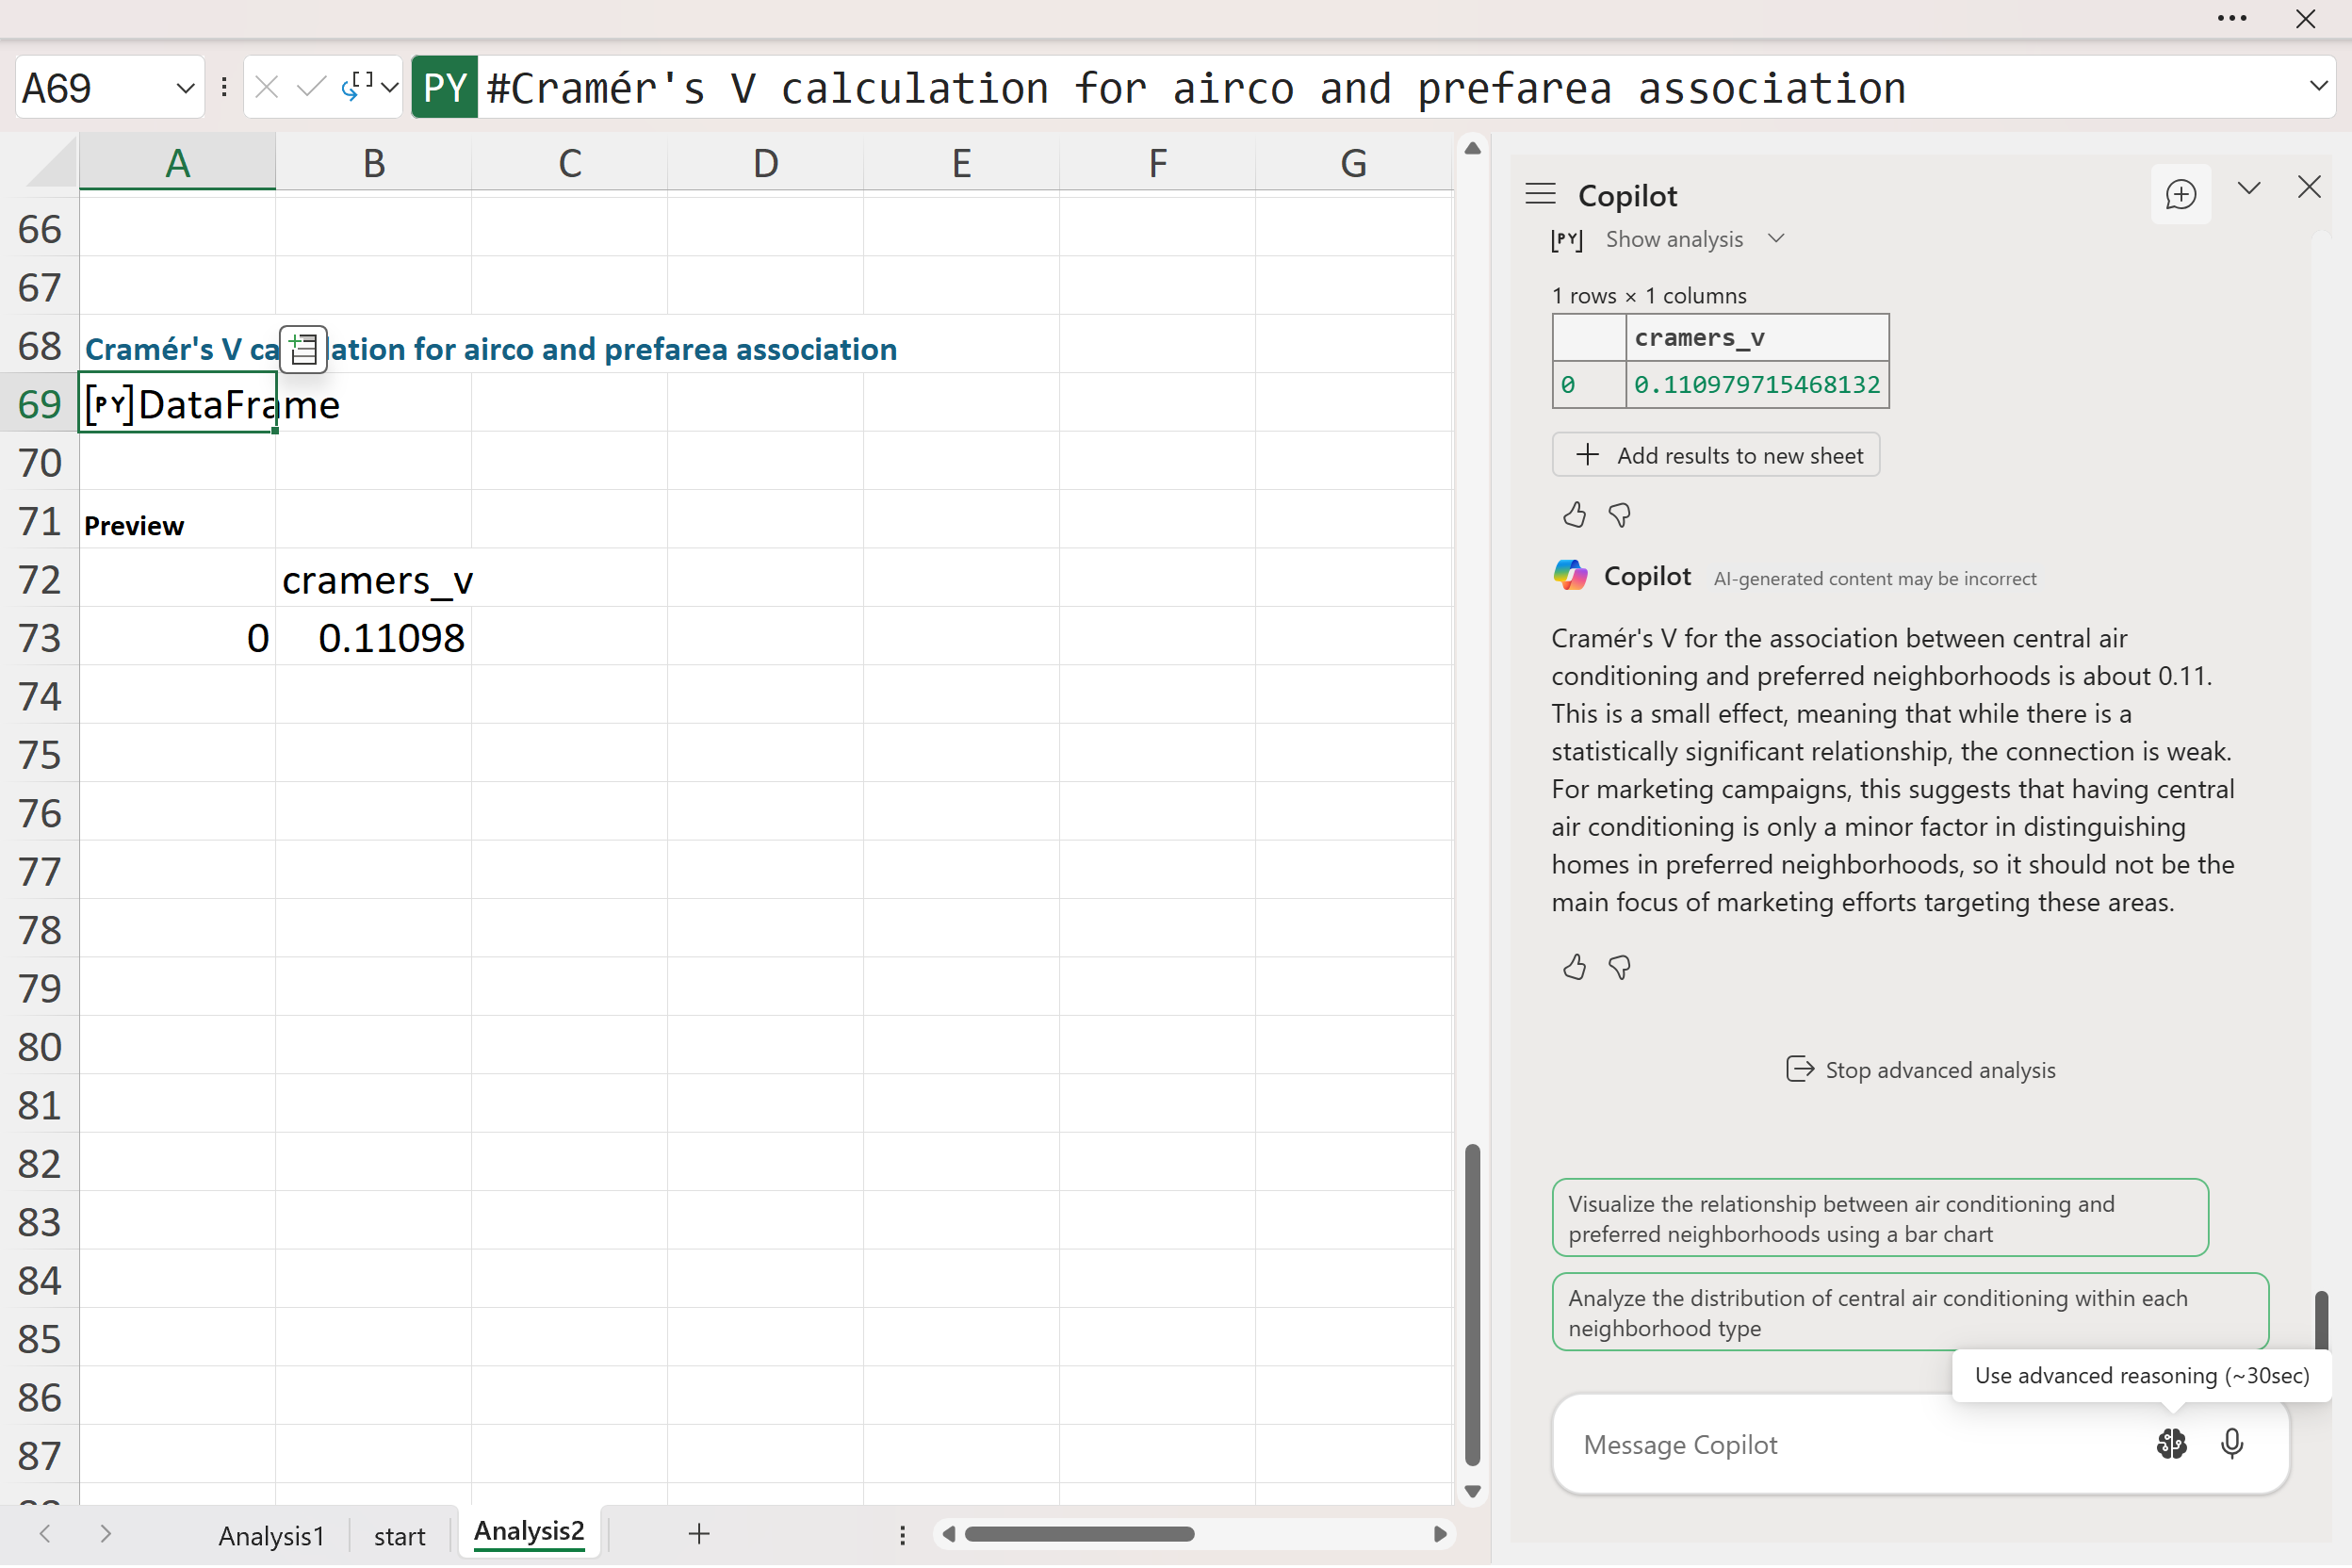Viewport: 2352px width, 1568px height.
Task: Open the Name Box dropdown arrow
Action: [185, 88]
